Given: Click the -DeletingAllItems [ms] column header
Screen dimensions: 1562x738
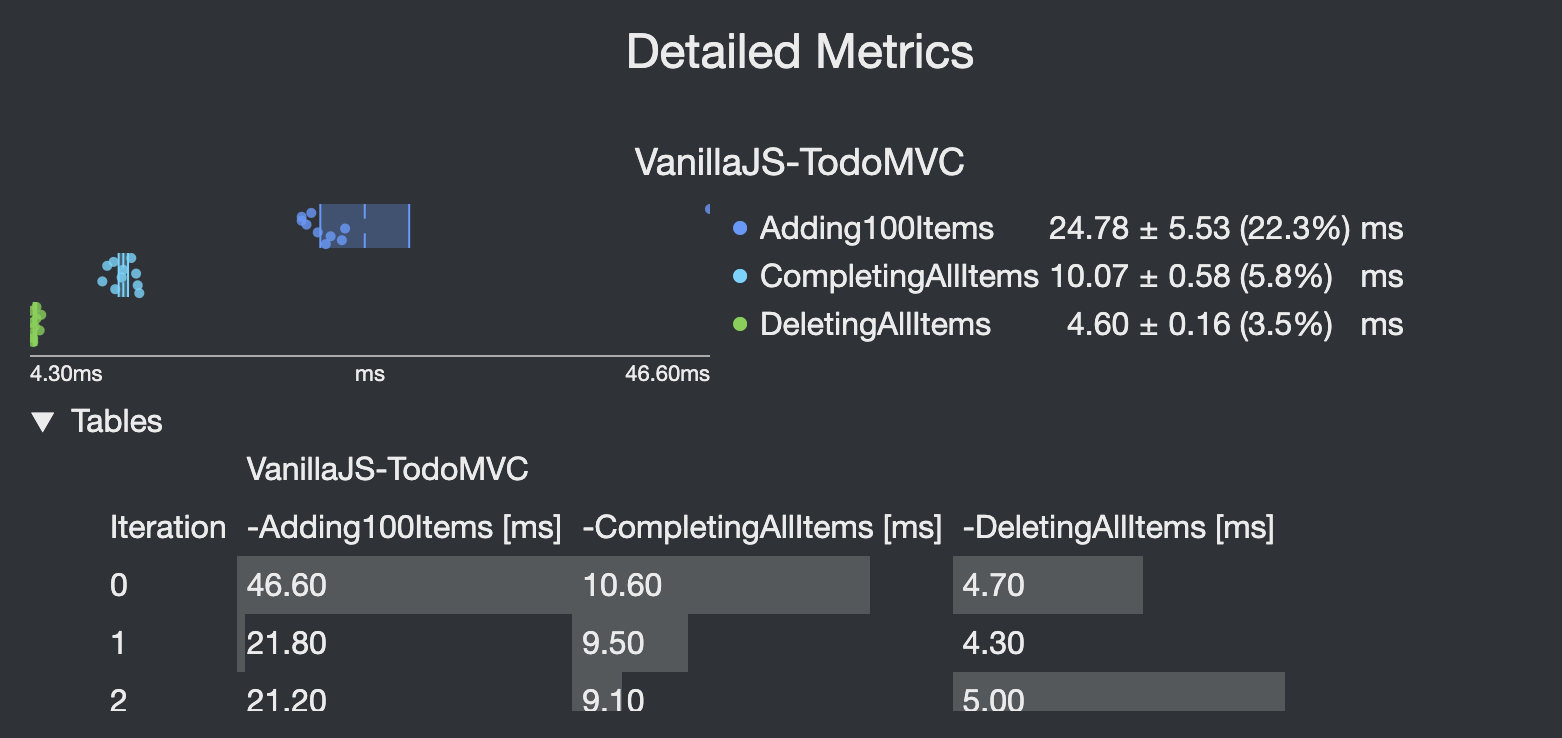Looking at the screenshot, I should (1118, 527).
